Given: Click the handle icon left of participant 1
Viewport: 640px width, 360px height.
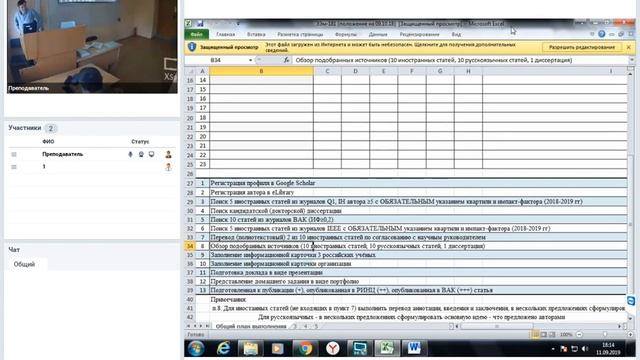Looking at the screenshot, I should (14, 167).
